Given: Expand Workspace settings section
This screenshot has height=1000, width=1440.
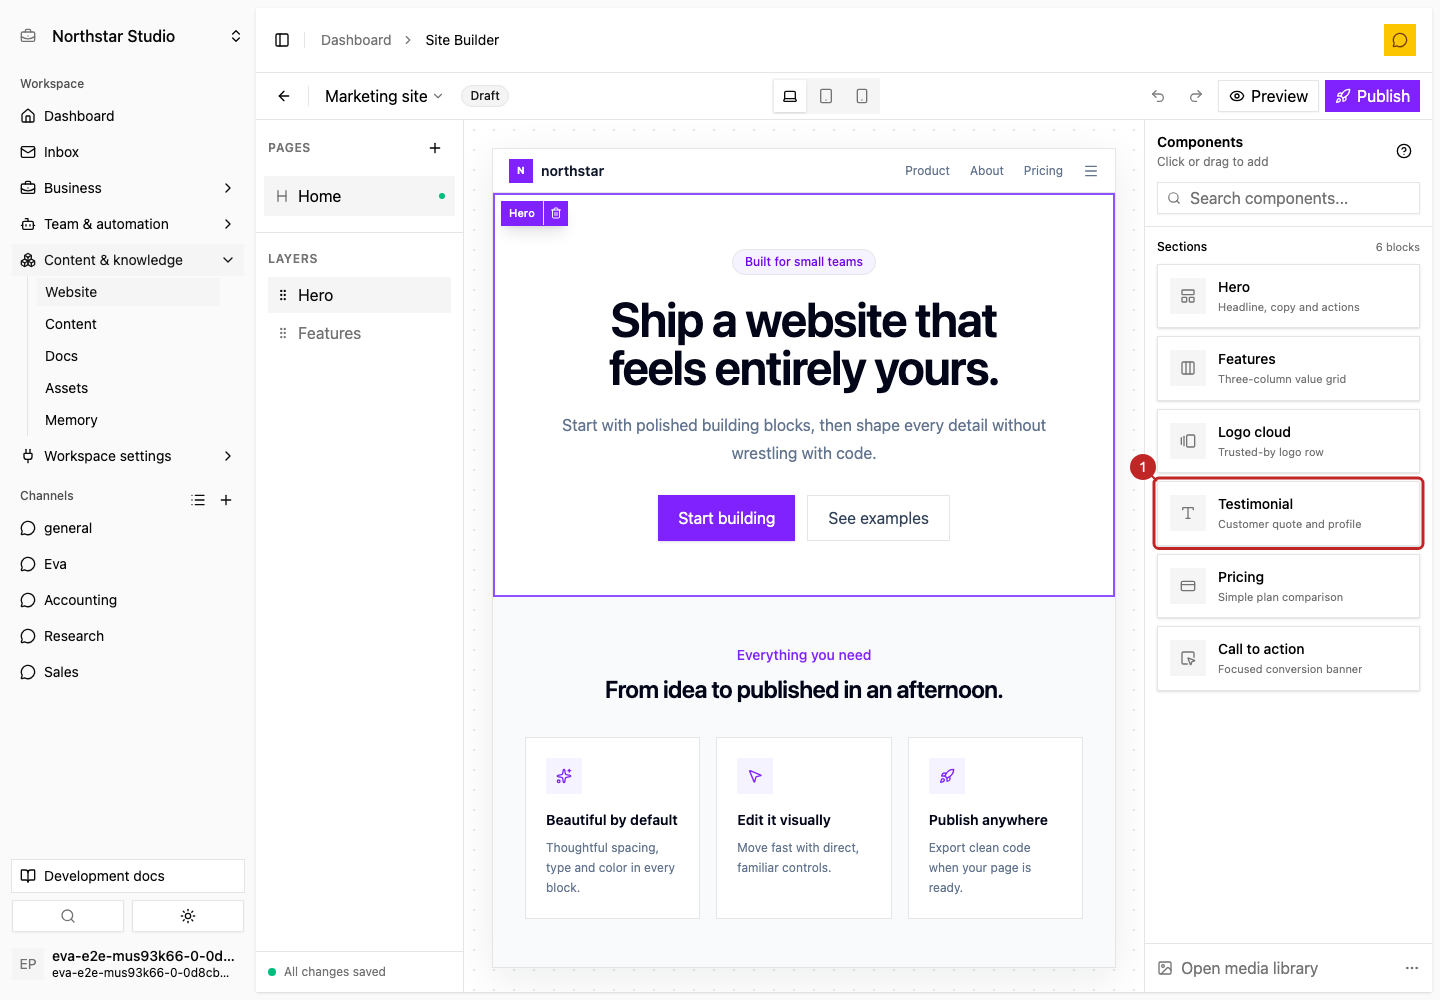Looking at the screenshot, I should click(x=128, y=456).
